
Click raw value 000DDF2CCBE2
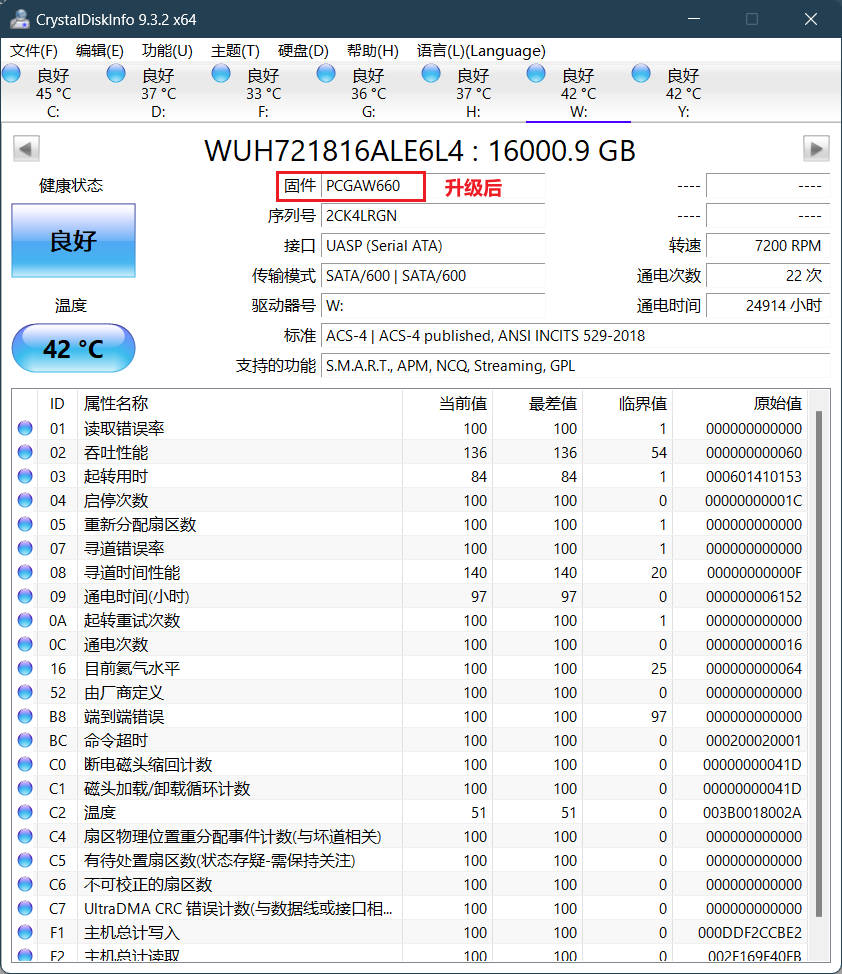(x=750, y=932)
